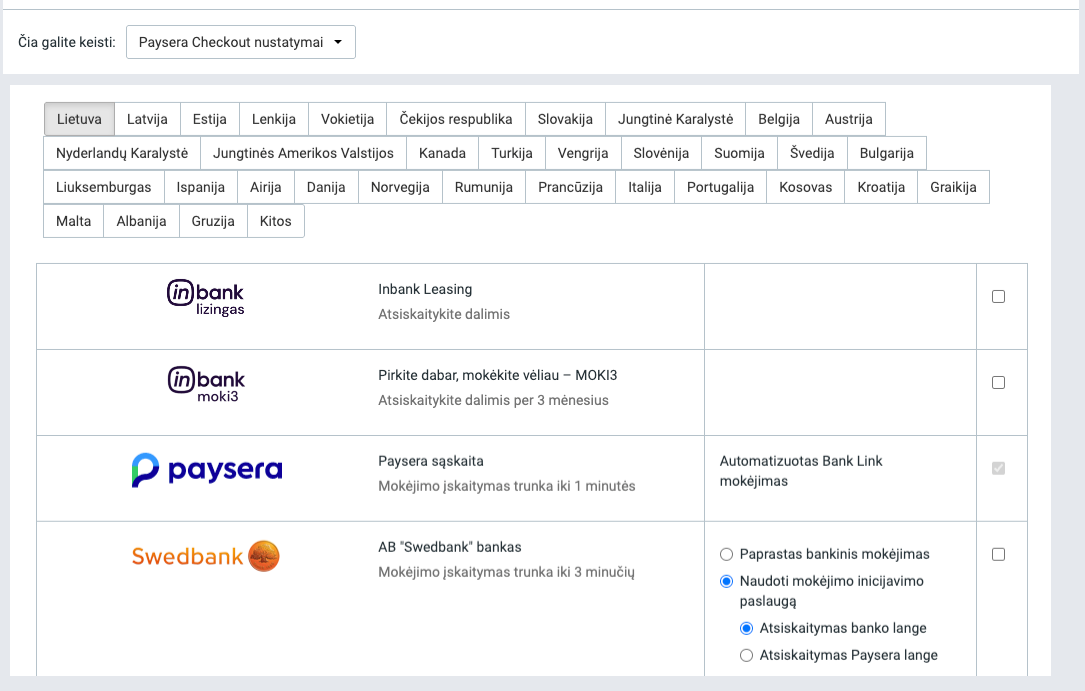Choose Atsiskaitymas Paysera lange radio option

(x=746, y=656)
